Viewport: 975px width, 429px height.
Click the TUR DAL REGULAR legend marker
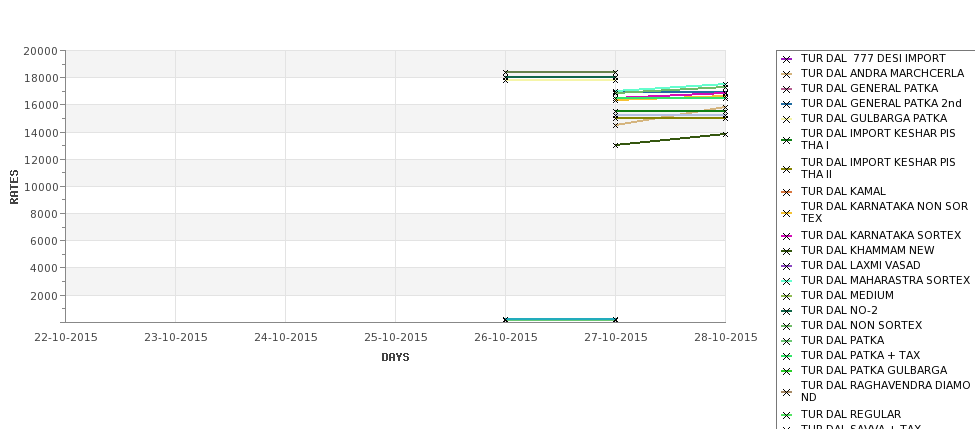tap(787, 415)
